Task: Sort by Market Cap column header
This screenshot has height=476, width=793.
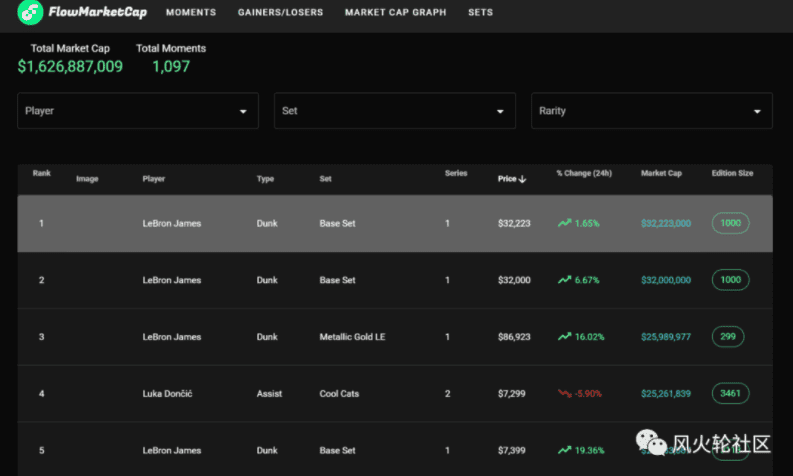Action: click(661, 173)
